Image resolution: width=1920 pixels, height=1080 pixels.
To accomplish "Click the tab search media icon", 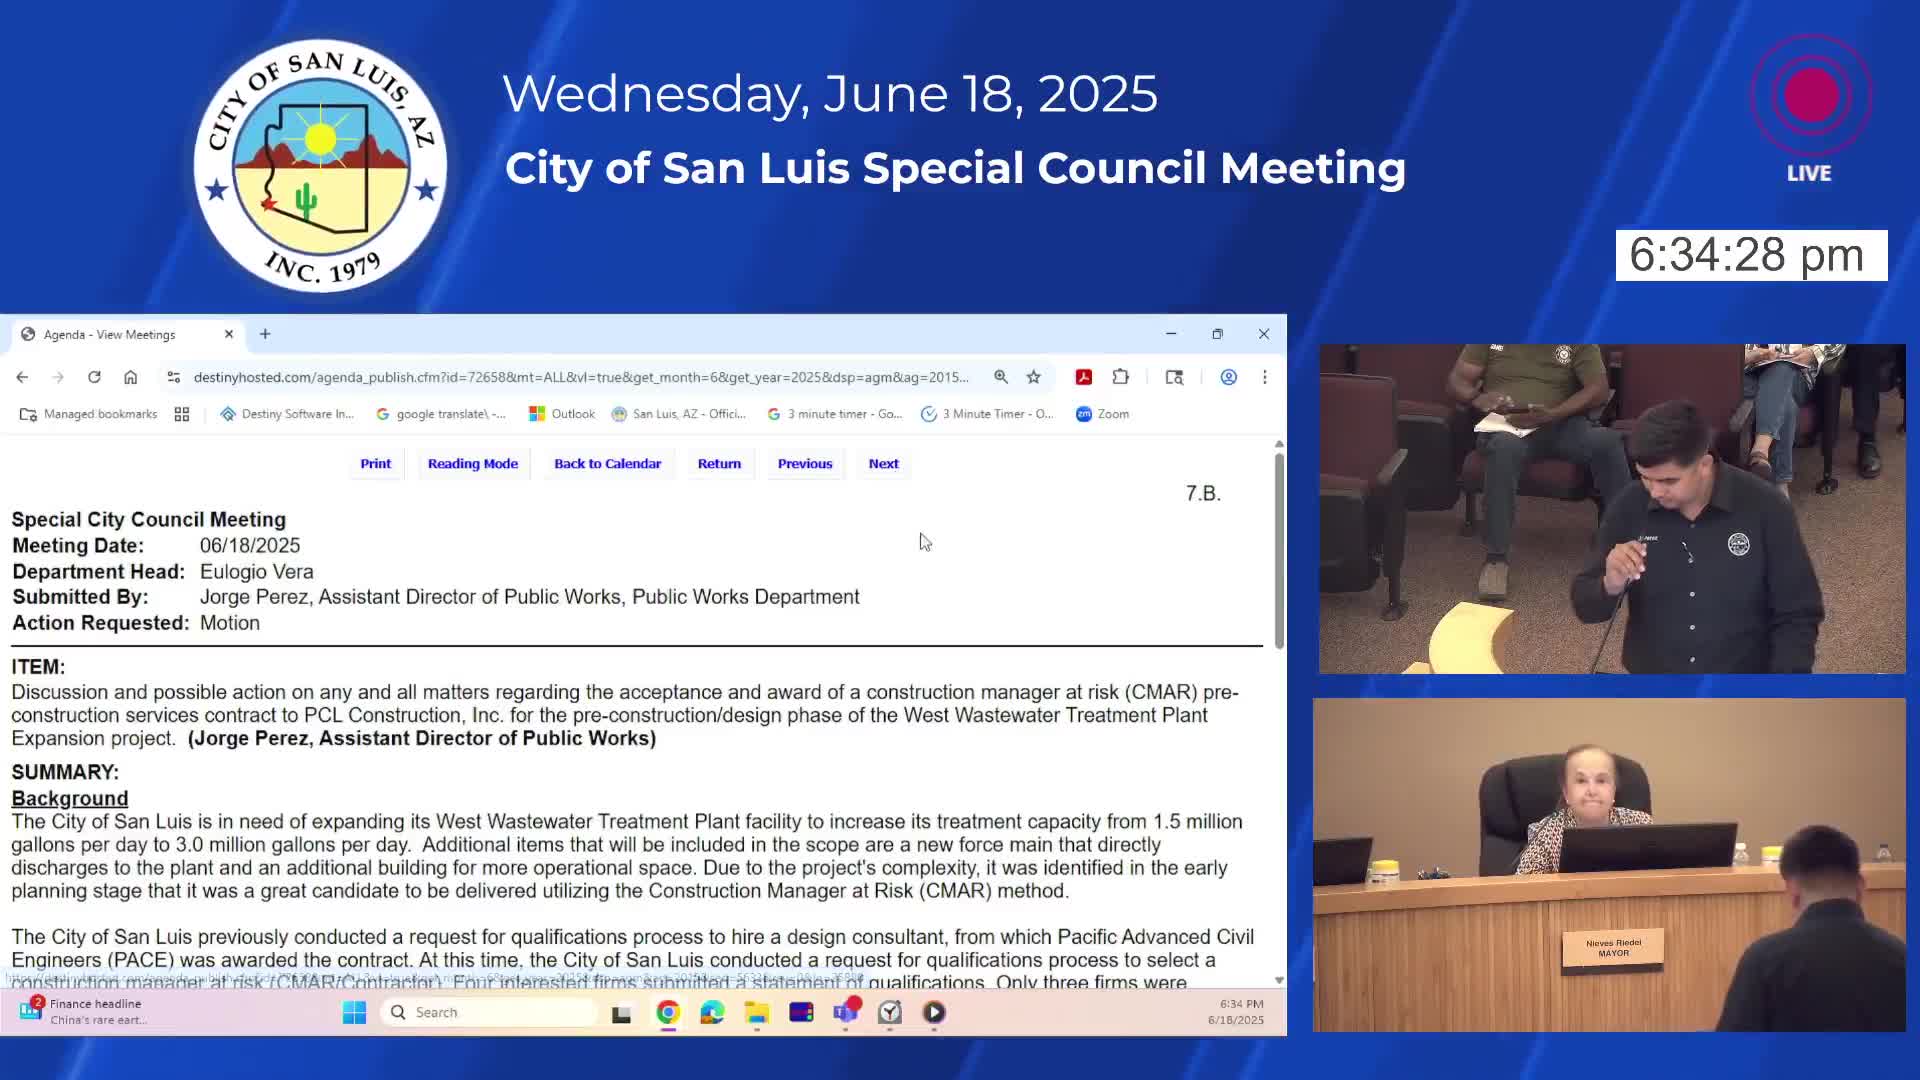I will click(1174, 377).
